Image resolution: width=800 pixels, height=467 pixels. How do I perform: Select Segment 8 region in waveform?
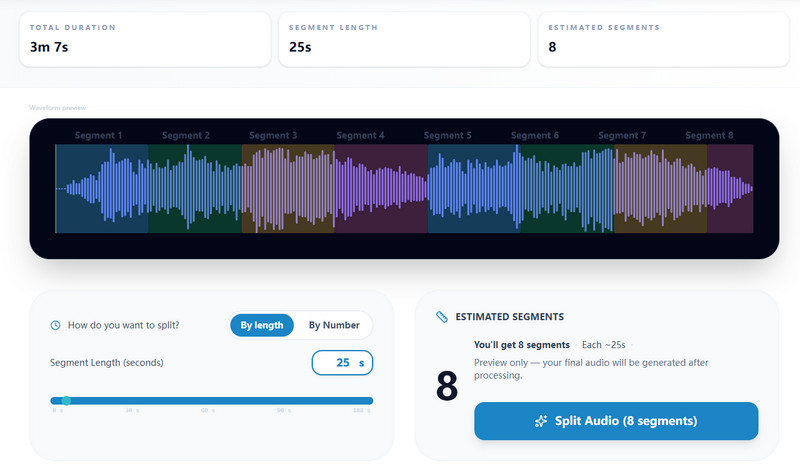point(730,189)
